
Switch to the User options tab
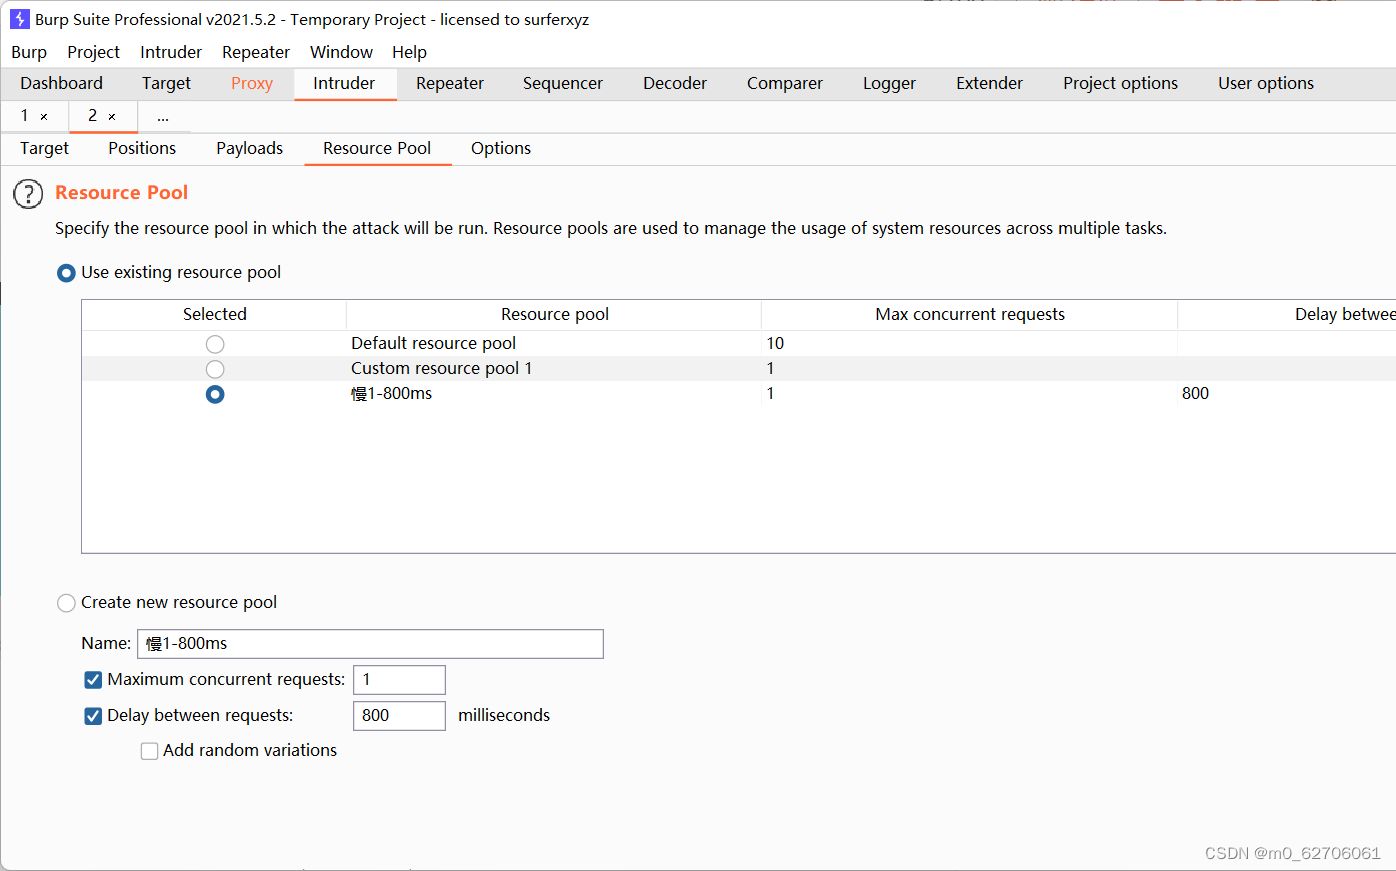click(1266, 83)
